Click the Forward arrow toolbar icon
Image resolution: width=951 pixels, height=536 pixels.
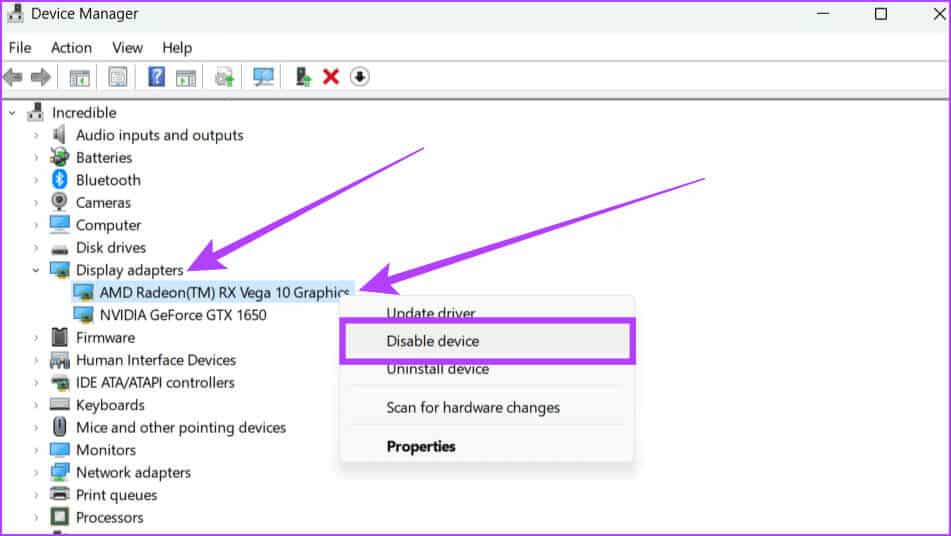[x=40, y=77]
